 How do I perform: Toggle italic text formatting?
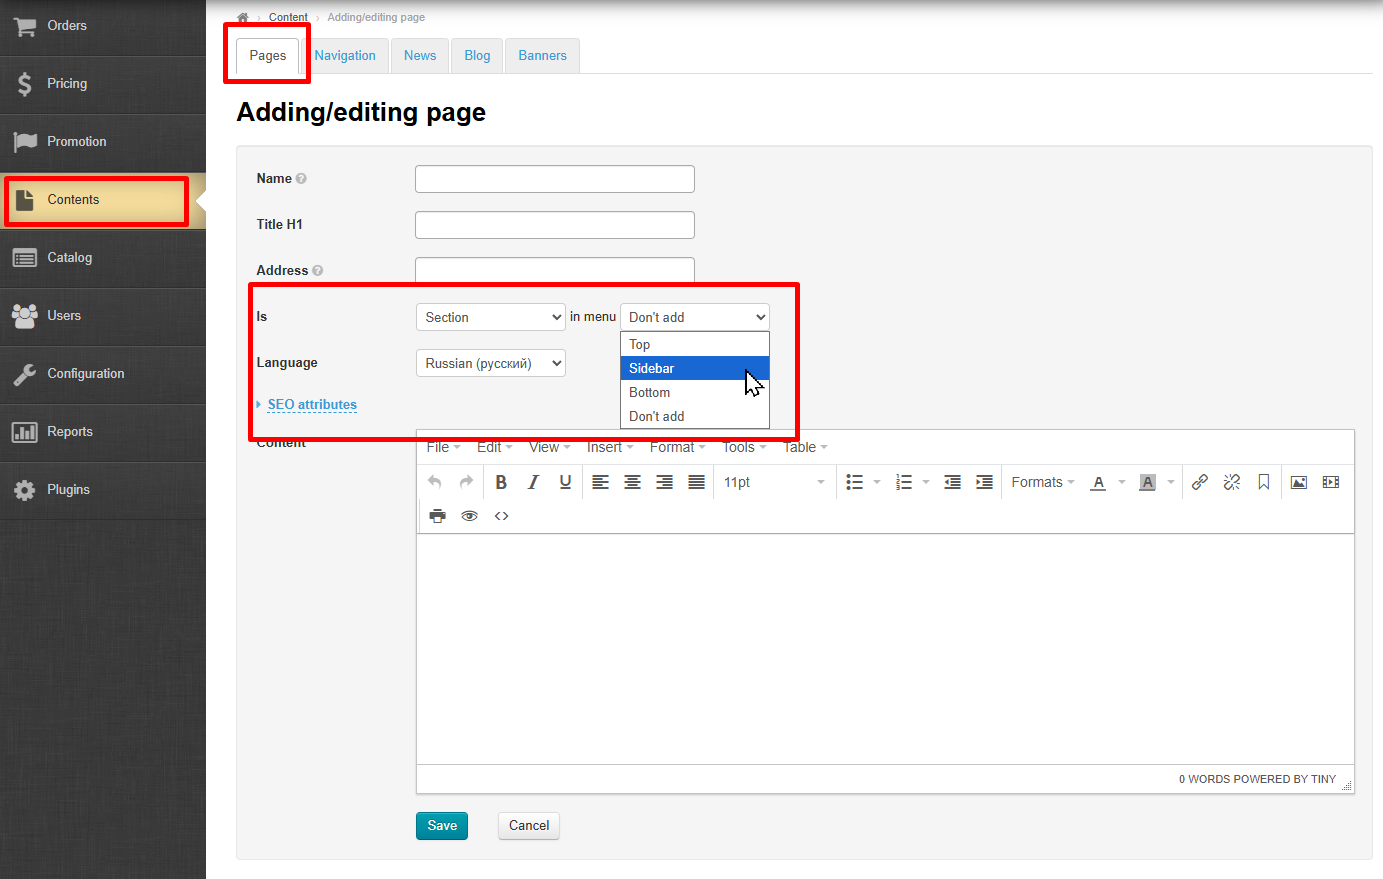(533, 482)
